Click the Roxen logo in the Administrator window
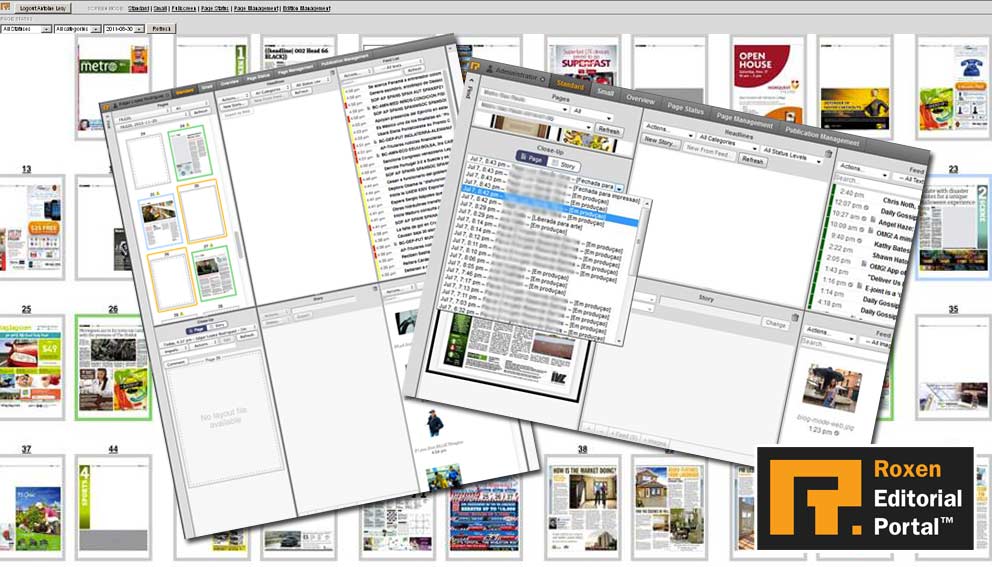The height and width of the screenshot is (567, 992). [474, 66]
